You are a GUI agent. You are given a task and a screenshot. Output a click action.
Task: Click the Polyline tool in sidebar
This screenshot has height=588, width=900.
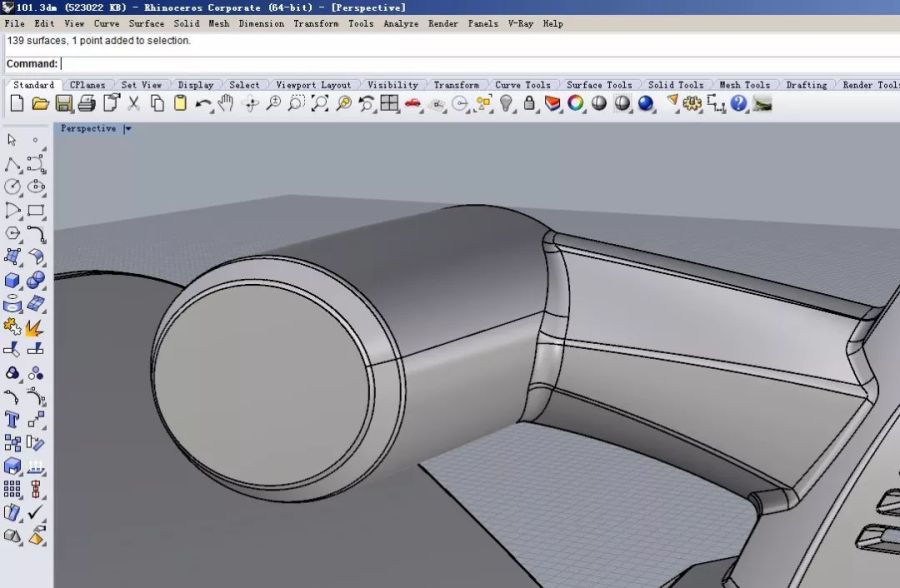click(12, 164)
